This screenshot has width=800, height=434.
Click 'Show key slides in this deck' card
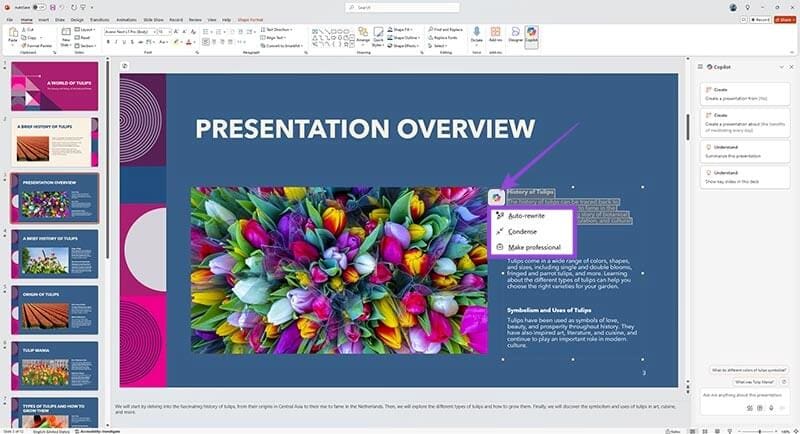click(x=744, y=177)
